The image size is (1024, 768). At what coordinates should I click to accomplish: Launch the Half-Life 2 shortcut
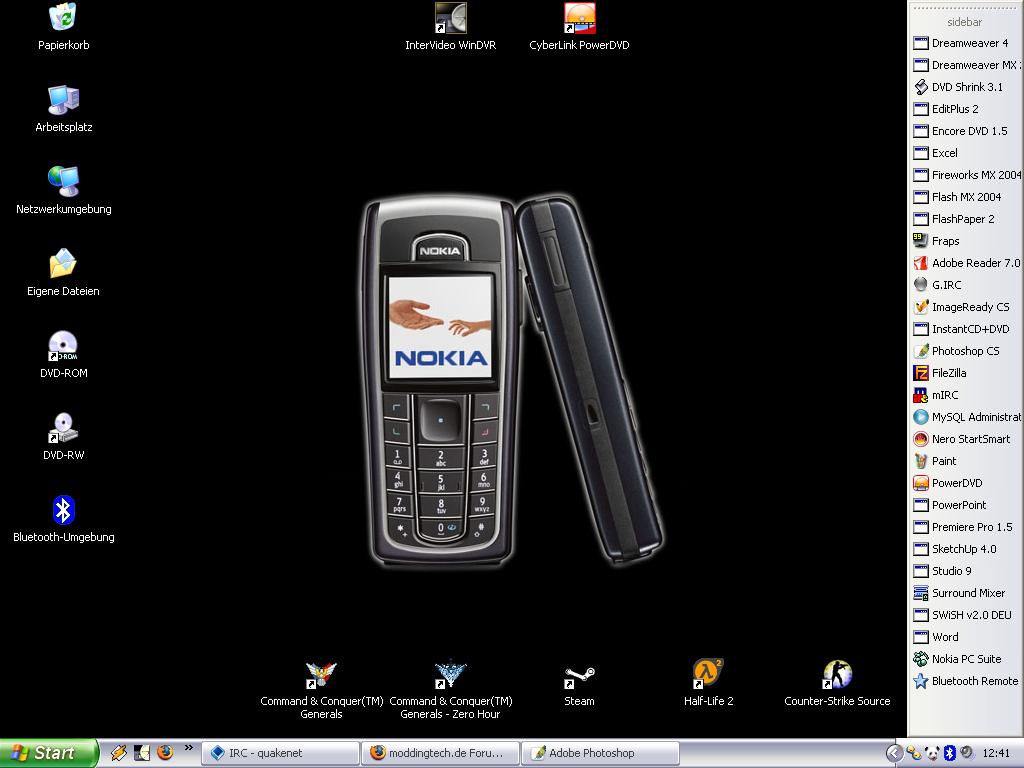708,676
